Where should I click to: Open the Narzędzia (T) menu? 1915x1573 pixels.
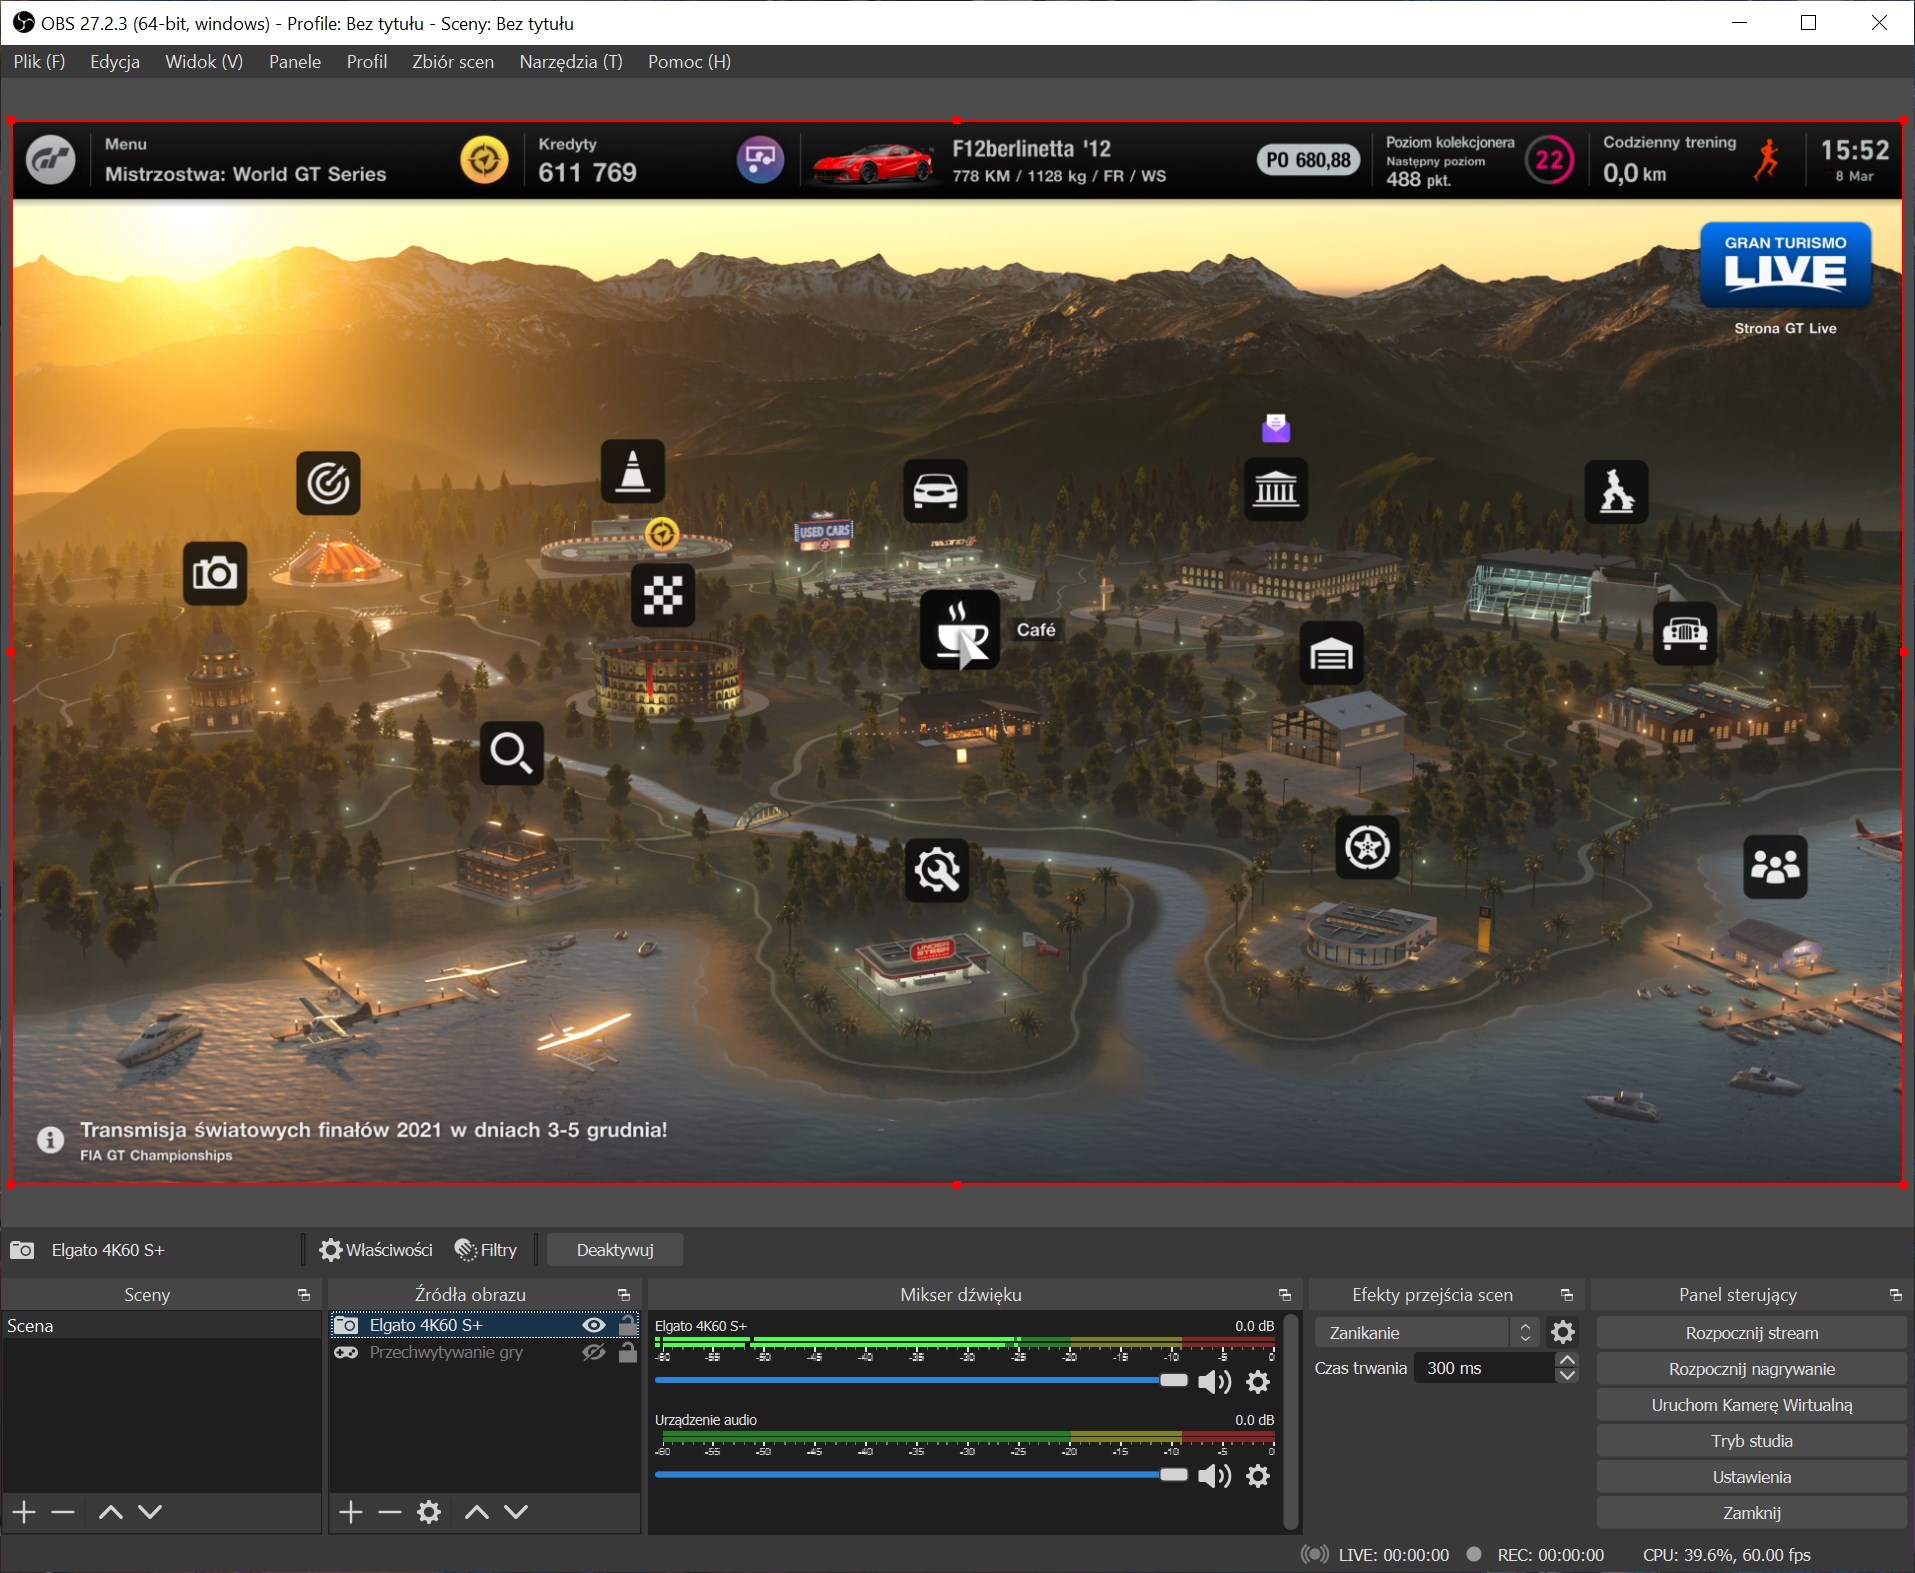[x=570, y=62]
